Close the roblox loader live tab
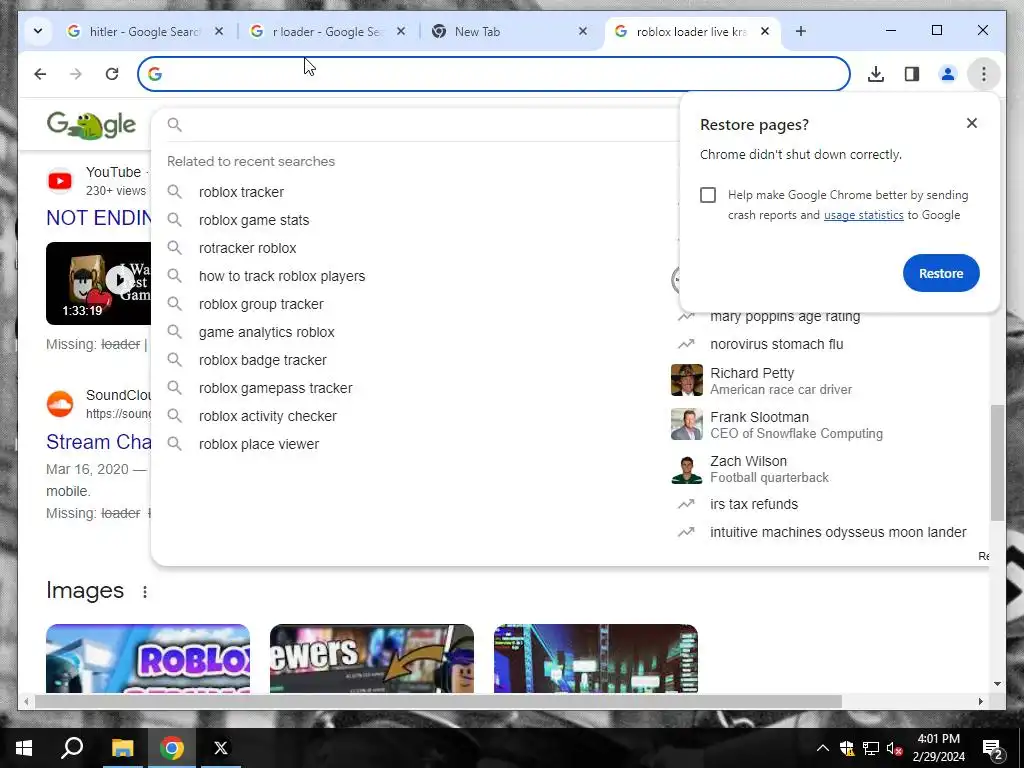 pyautogui.click(x=765, y=31)
